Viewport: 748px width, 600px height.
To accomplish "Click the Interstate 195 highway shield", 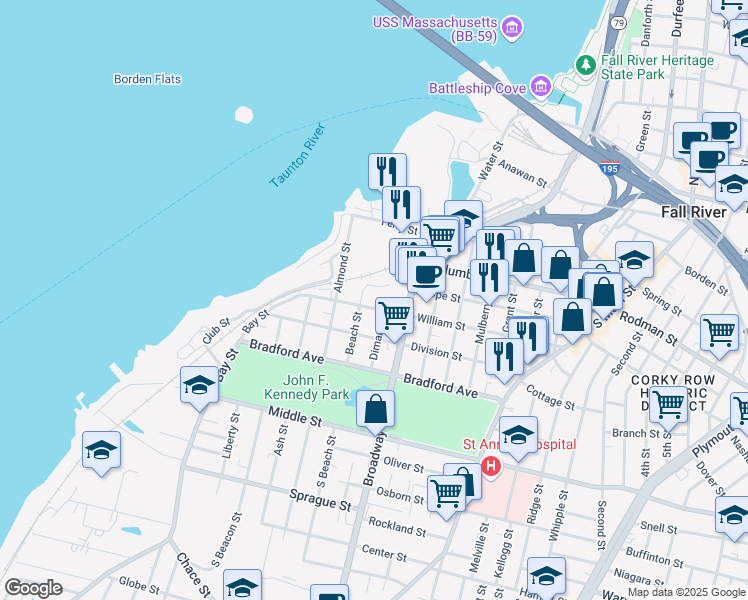I will pos(610,168).
